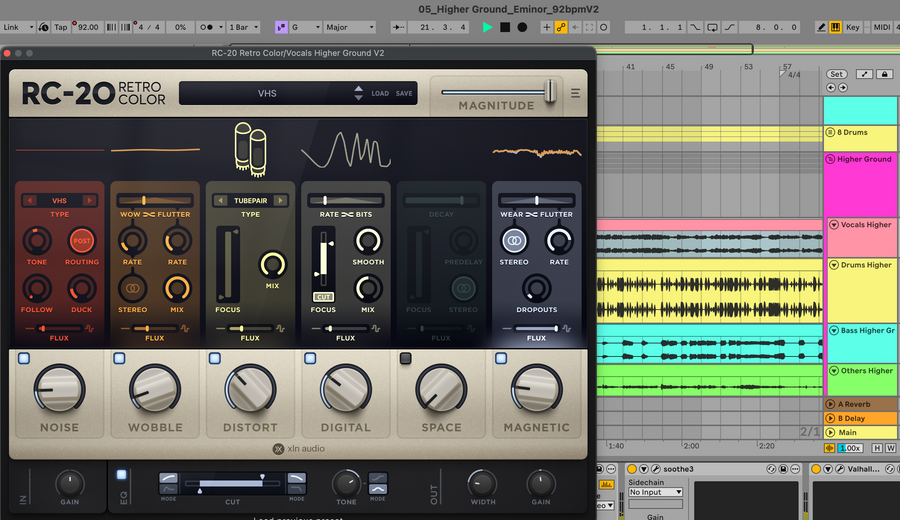Click the MAGNITUDE slider handle
This screenshot has height=520, width=900.
(x=550, y=91)
